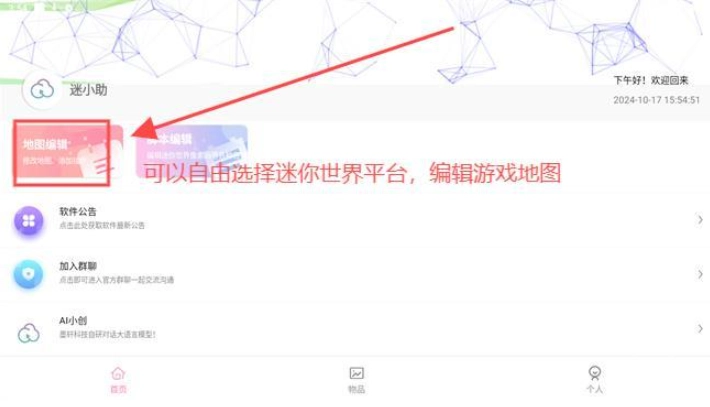Select the 个人 profile icon
The image size is (710, 407).
pyautogui.click(x=595, y=373)
